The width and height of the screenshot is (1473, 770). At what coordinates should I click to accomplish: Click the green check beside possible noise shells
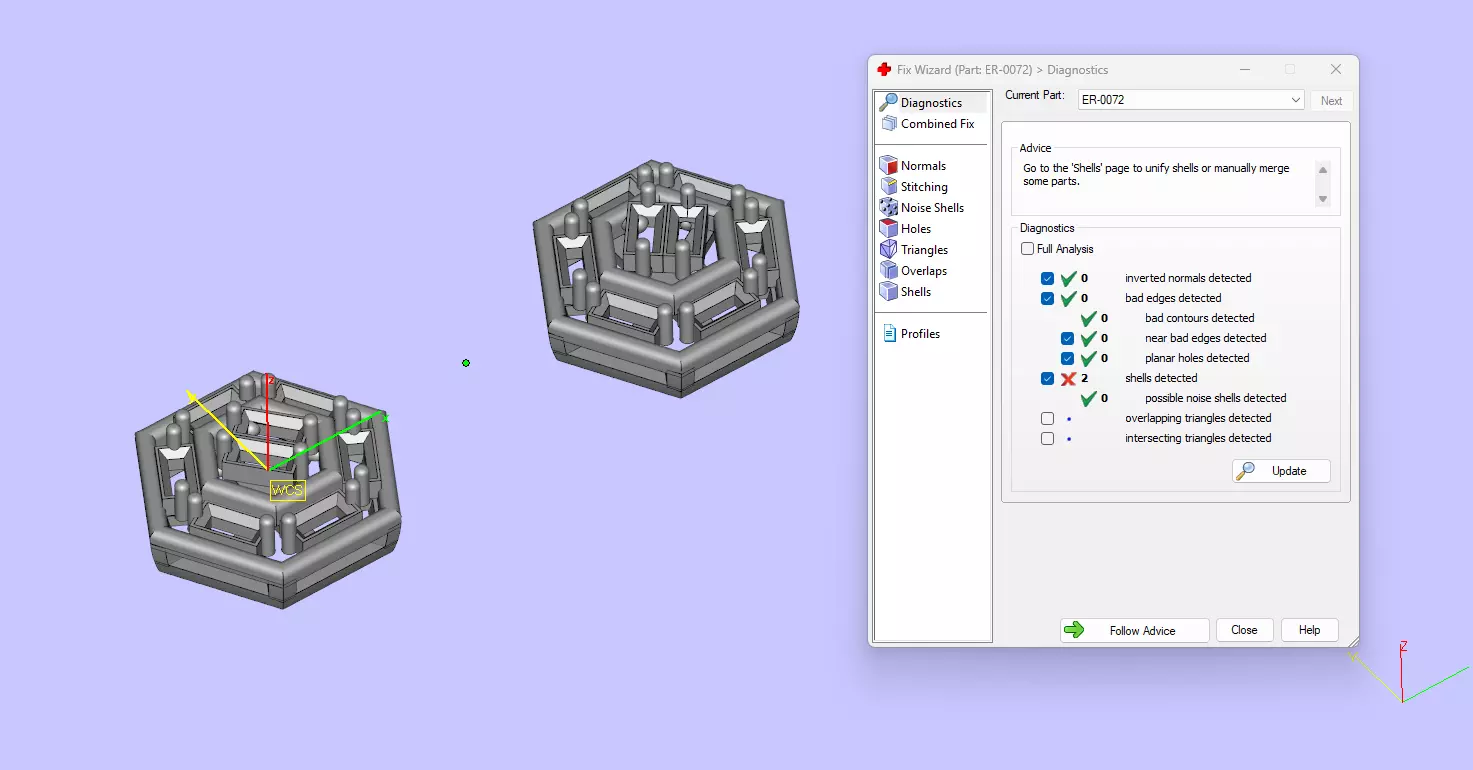coord(1089,398)
